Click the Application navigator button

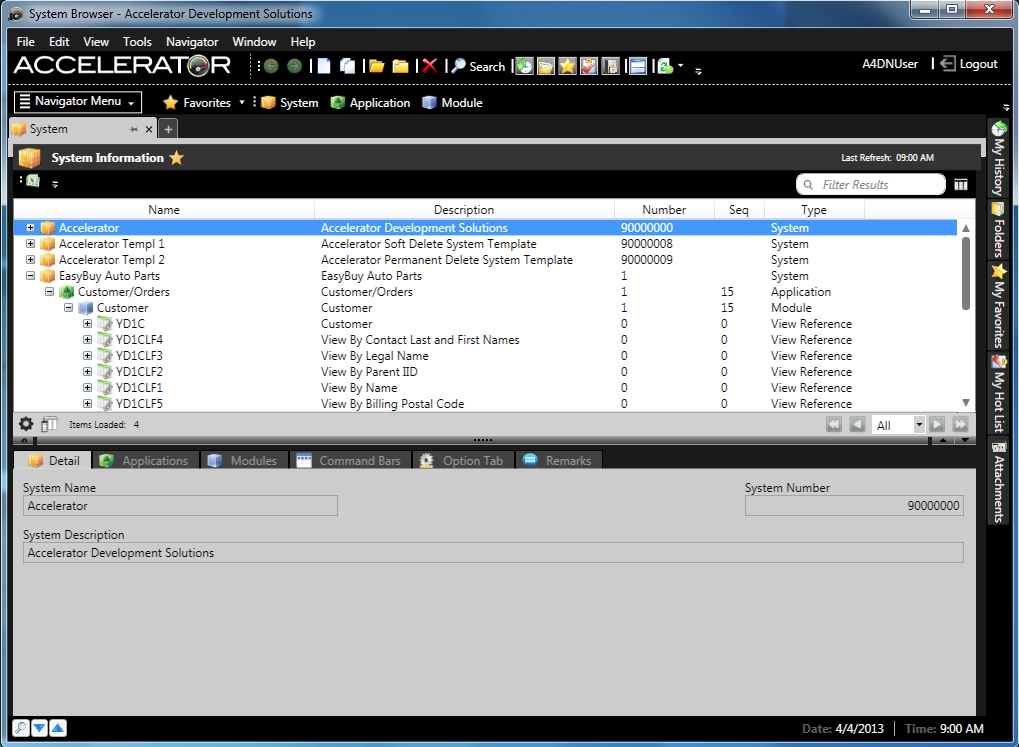click(x=370, y=103)
